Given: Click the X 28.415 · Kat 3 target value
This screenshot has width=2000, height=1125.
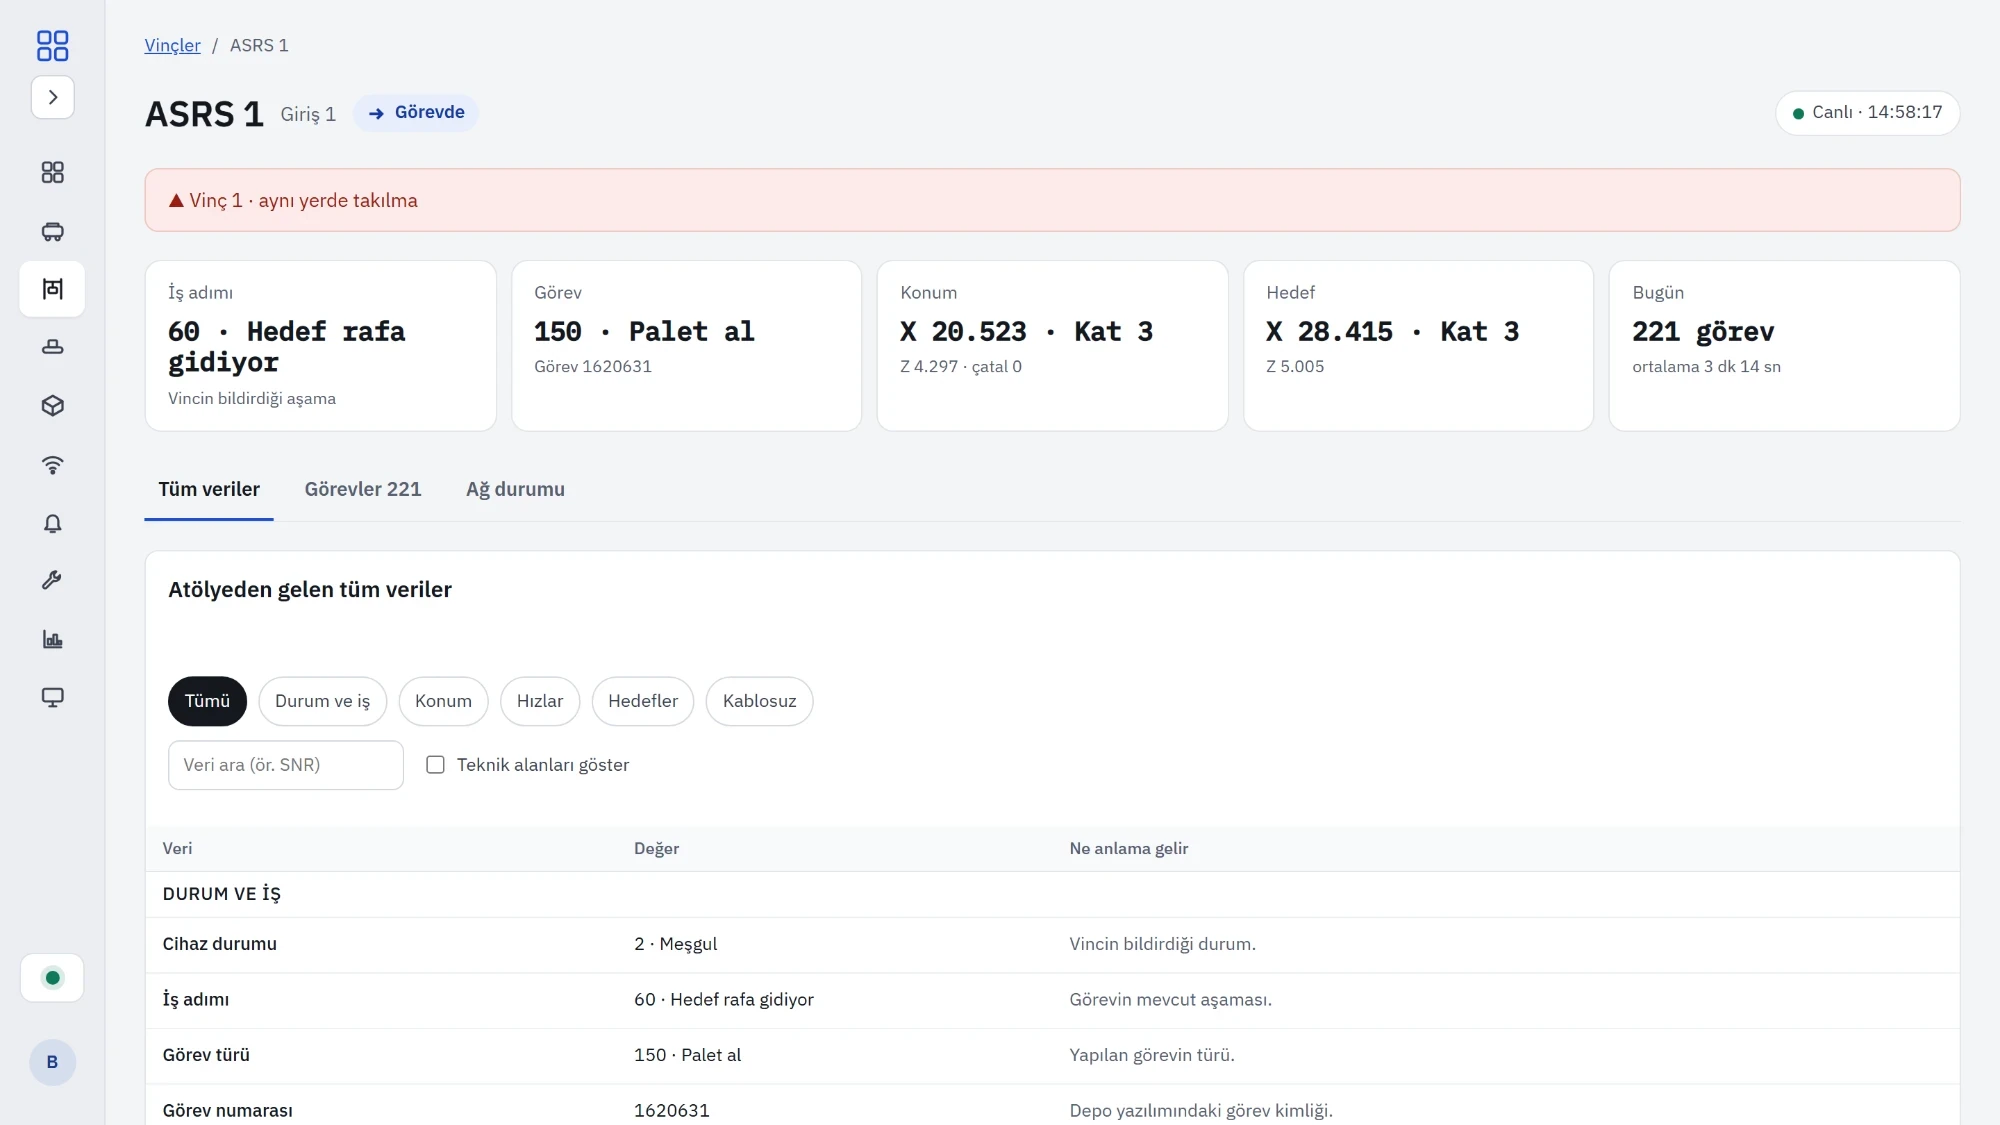Looking at the screenshot, I should click(1392, 332).
